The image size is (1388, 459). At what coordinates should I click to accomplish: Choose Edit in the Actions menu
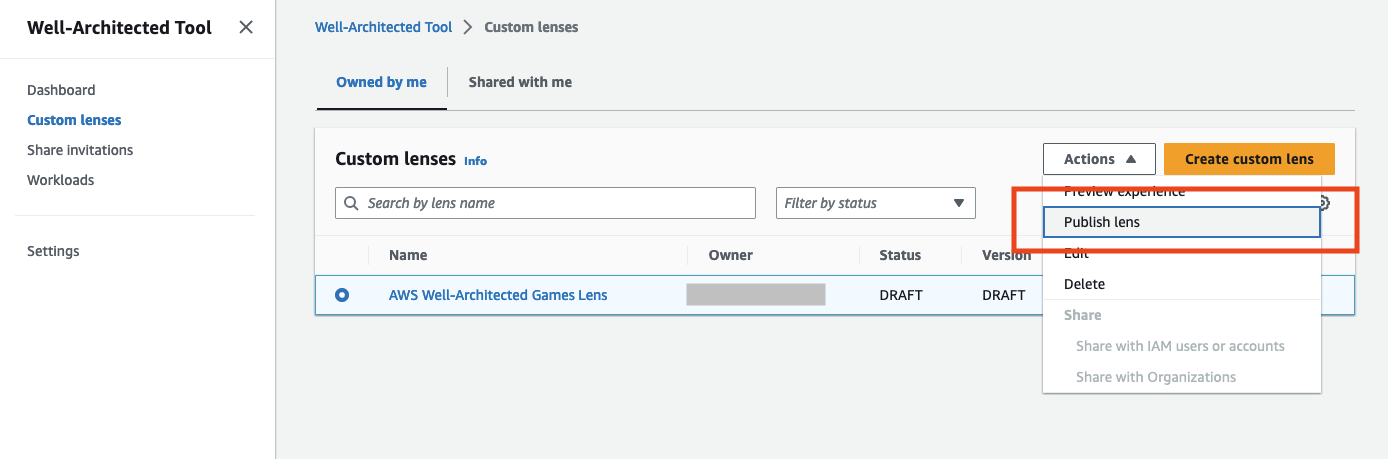coord(1181,253)
